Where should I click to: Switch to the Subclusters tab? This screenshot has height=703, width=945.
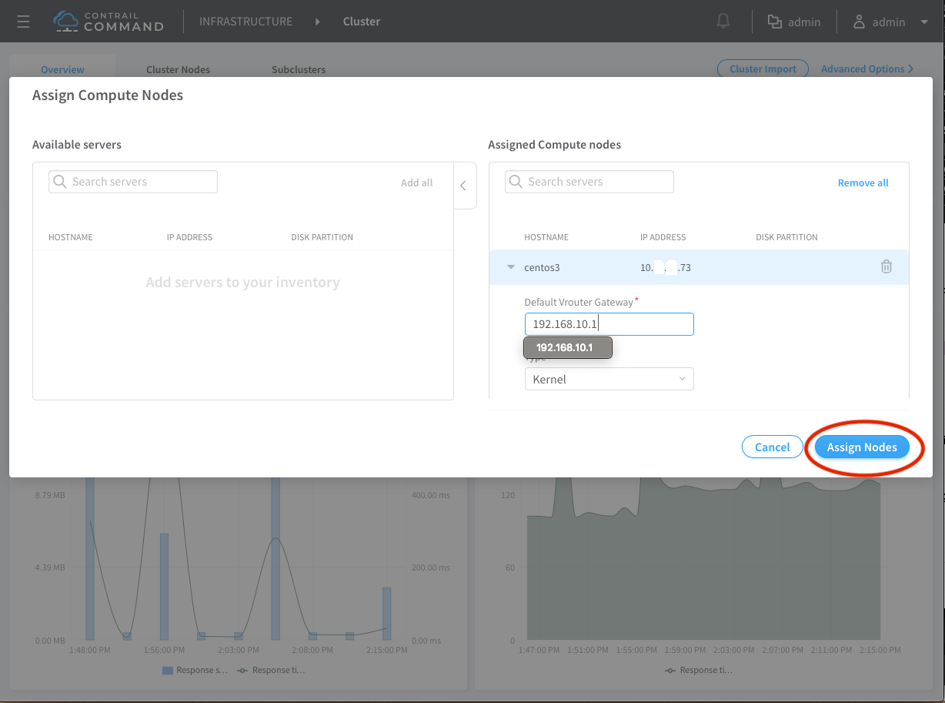point(298,70)
